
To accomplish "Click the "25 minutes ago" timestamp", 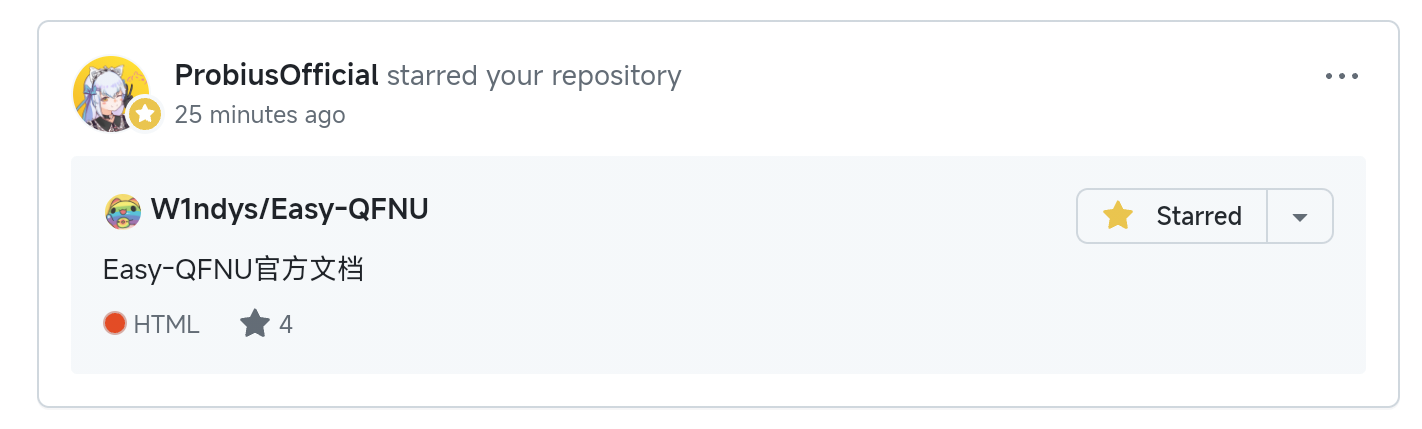I will (x=260, y=115).
